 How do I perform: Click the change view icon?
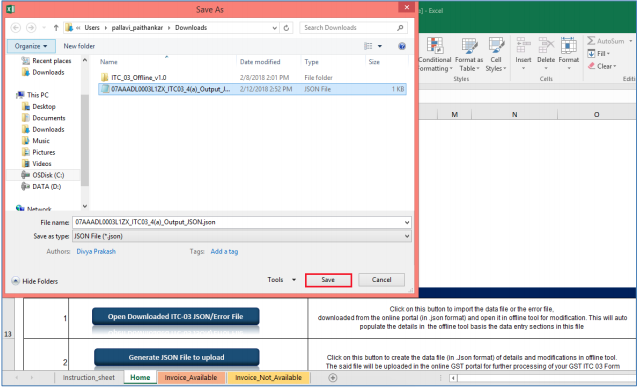[x=368, y=46]
